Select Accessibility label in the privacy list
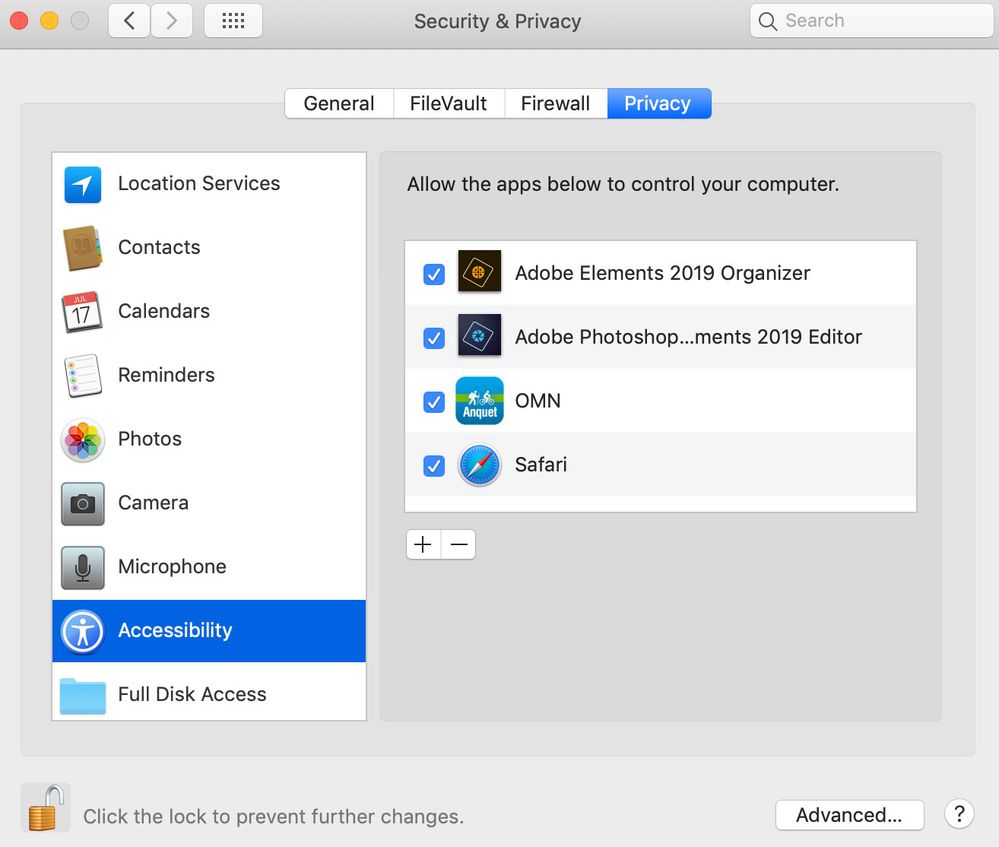The height and width of the screenshot is (847, 999). [175, 630]
